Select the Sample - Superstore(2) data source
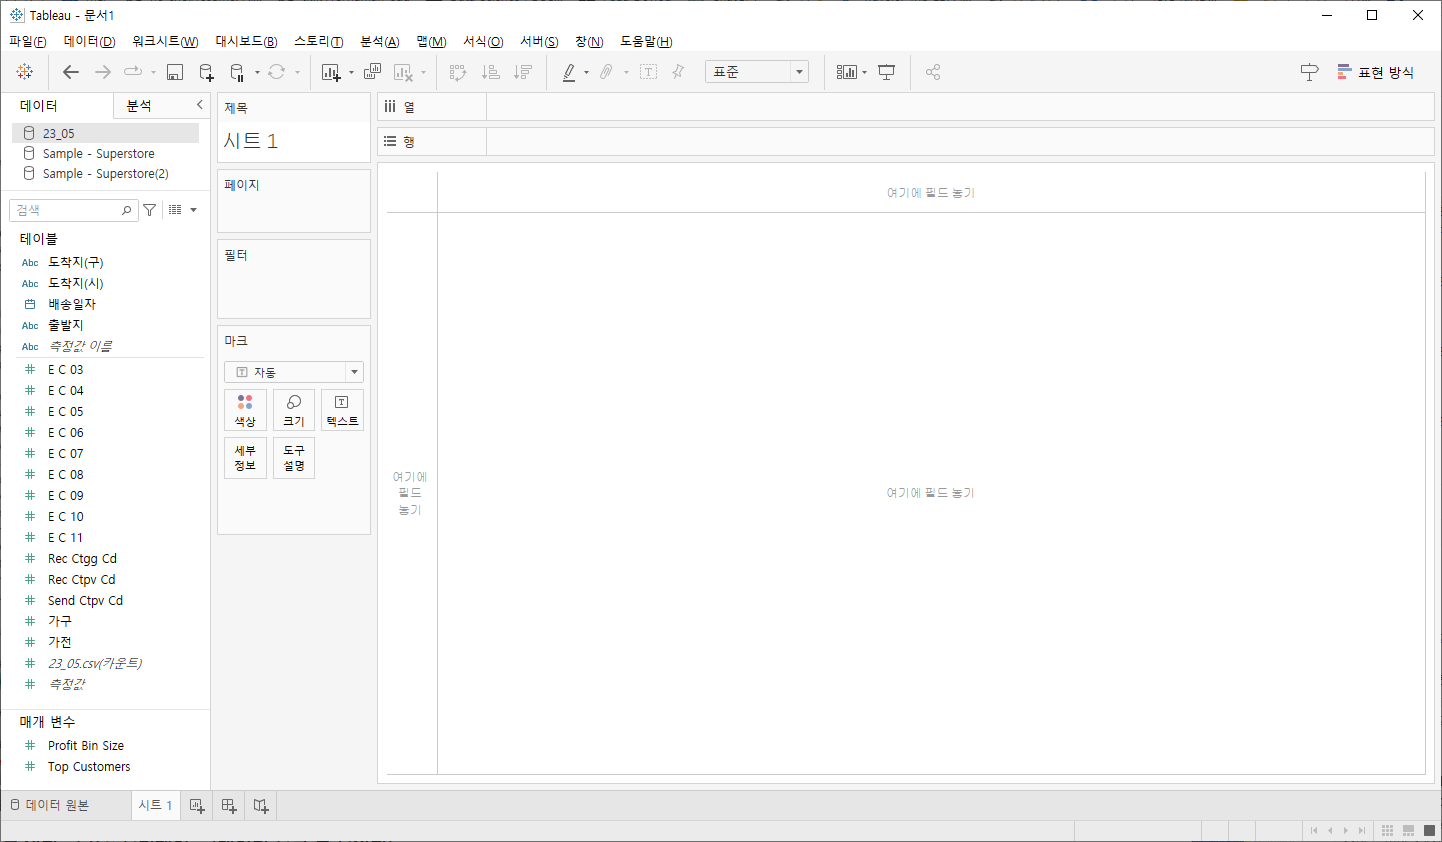The width and height of the screenshot is (1442, 842). 105,174
